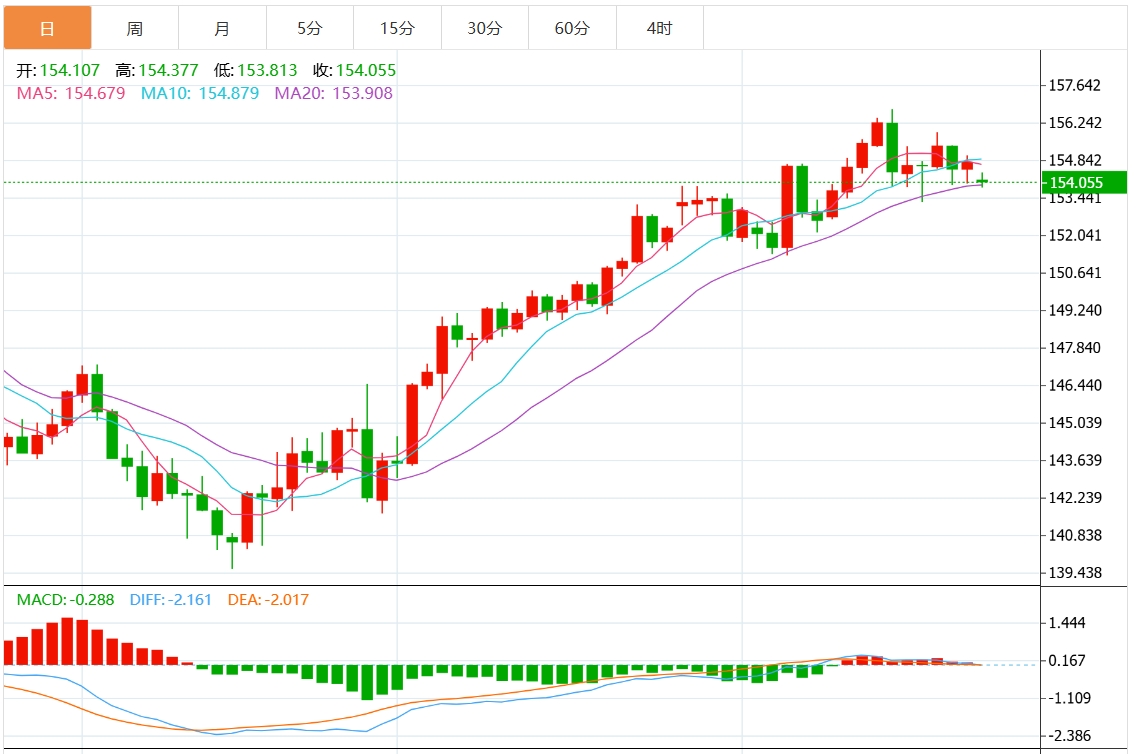Viewport: 1136px width, 754px height.
Task: Click the MA5: 154.679 indicator label
Action: tap(71, 93)
